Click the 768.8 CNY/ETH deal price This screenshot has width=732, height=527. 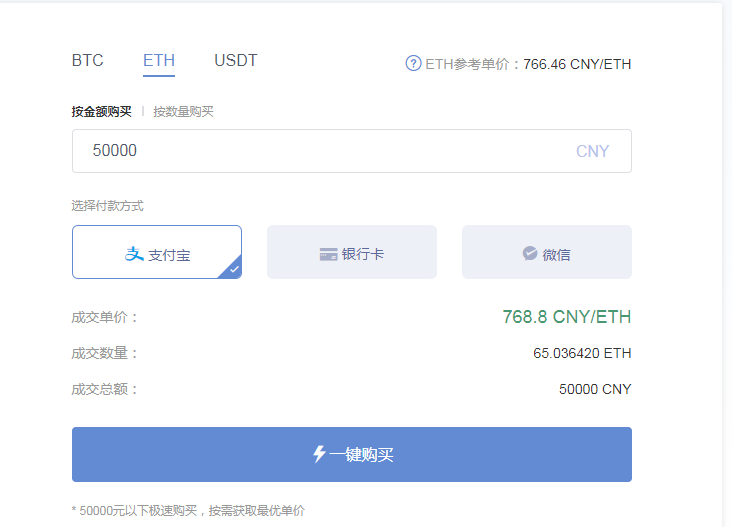pos(567,316)
